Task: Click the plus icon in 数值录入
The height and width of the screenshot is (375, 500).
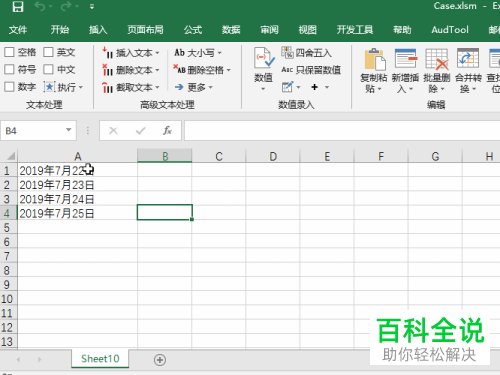Action: [314, 87]
